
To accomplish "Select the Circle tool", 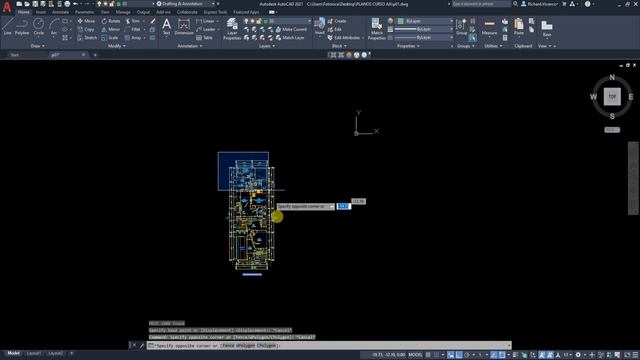I will (x=38, y=27).
